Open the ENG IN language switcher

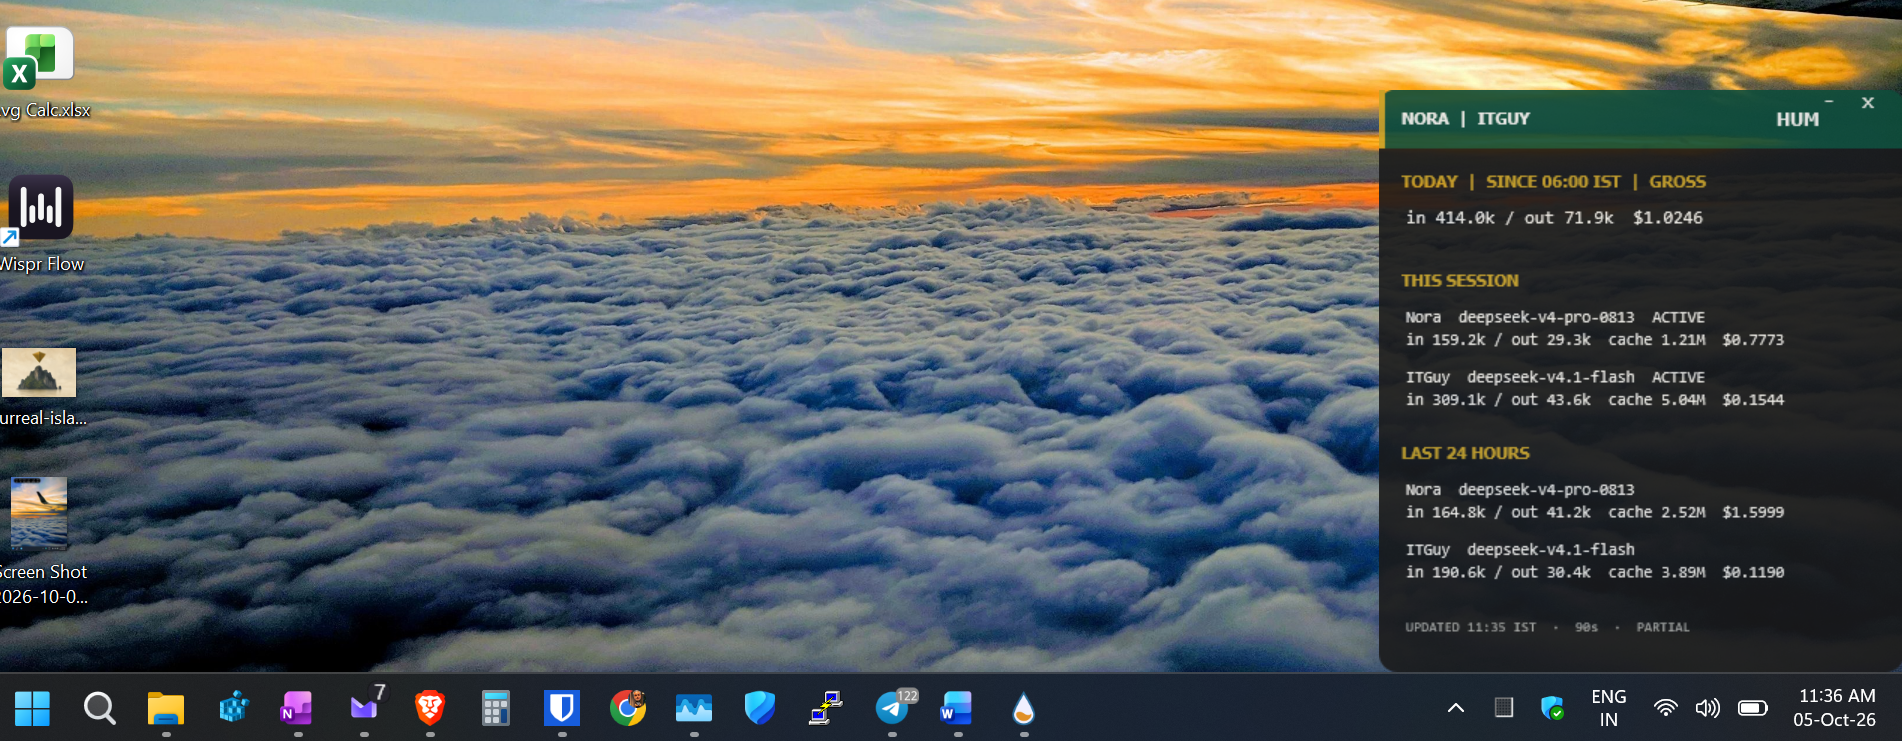click(1608, 708)
